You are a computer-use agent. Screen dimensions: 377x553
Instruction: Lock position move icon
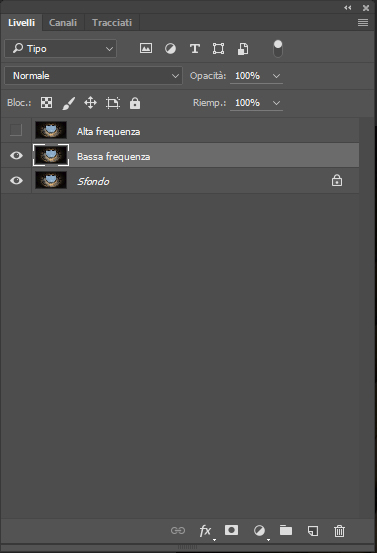91,103
